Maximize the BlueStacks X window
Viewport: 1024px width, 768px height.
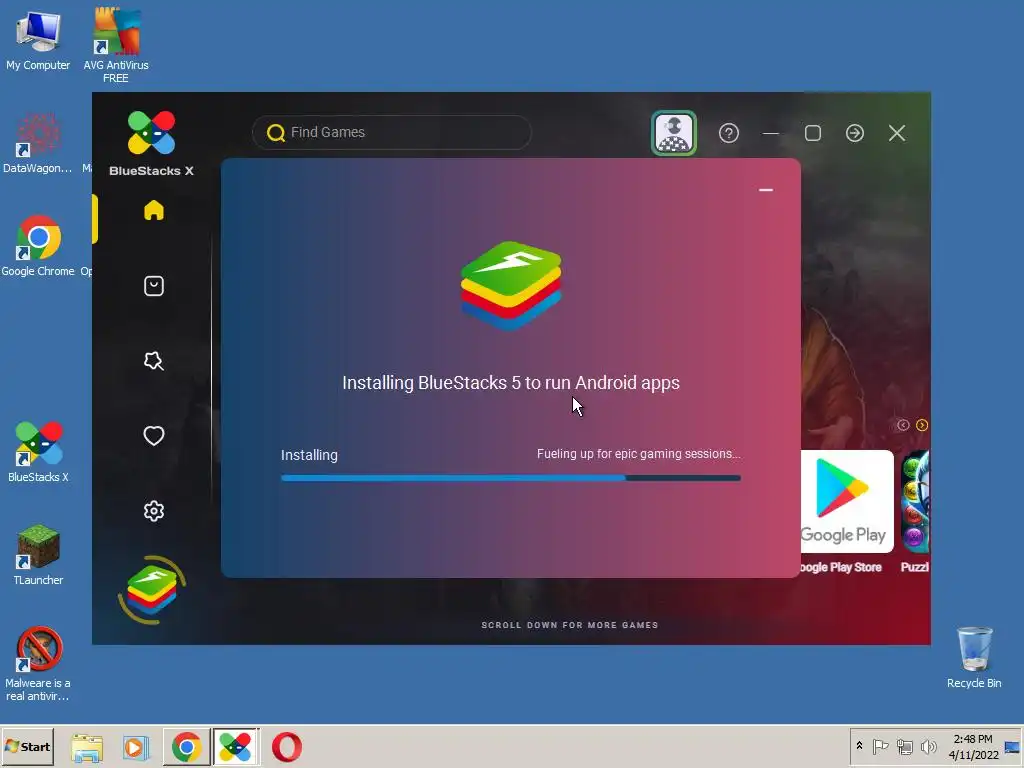coord(812,133)
